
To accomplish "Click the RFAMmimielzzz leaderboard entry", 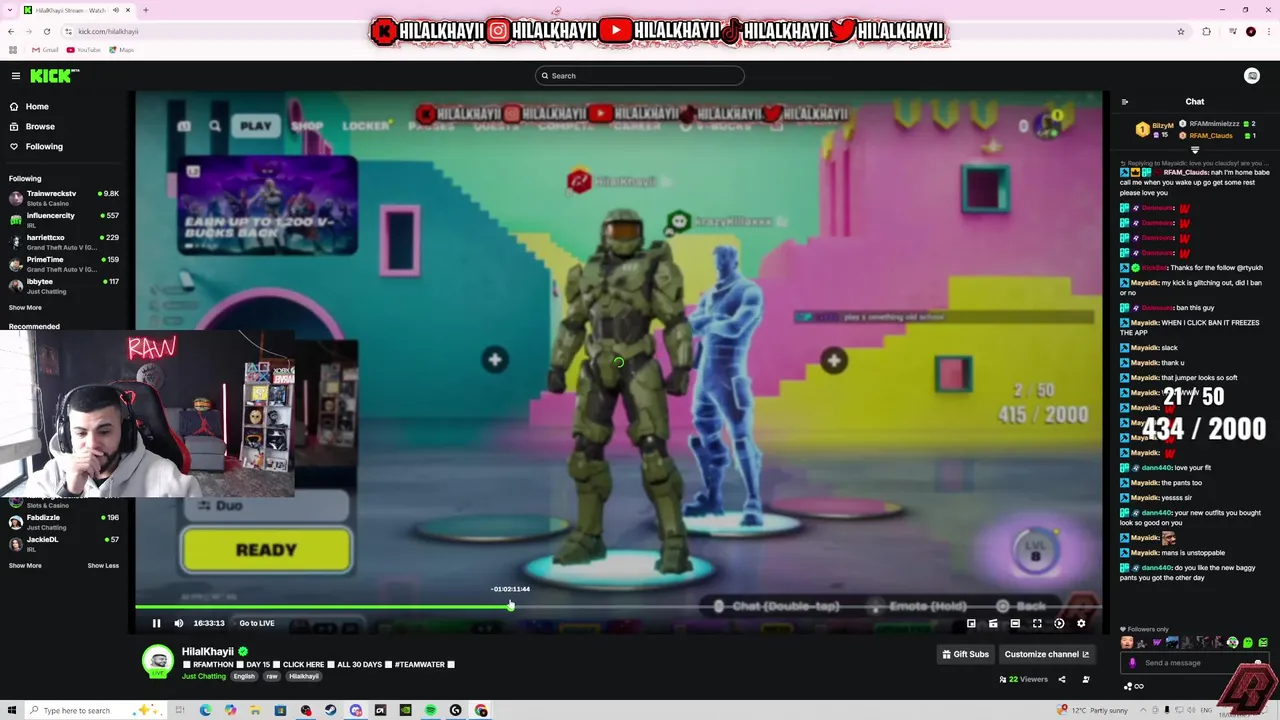I will click(x=1217, y=123).
